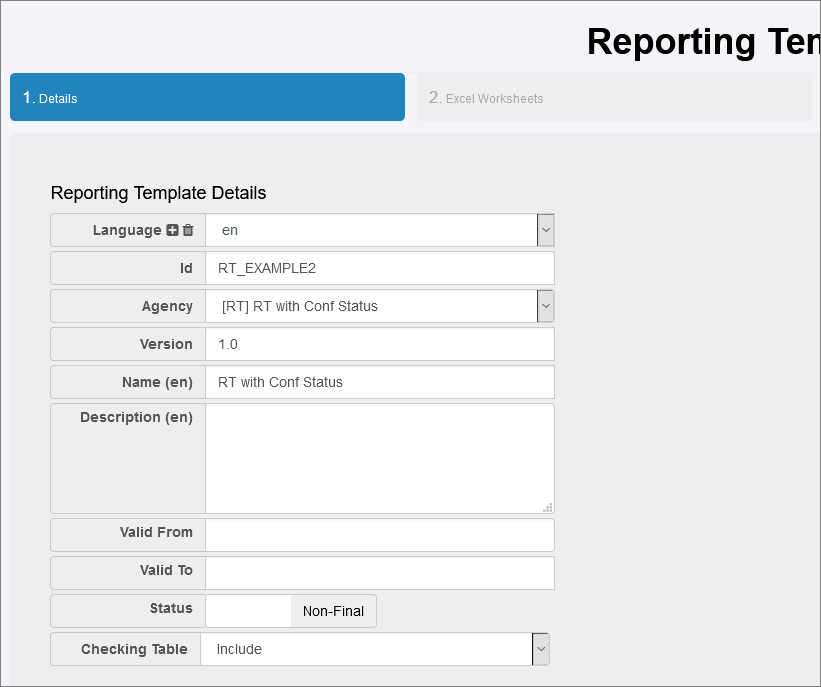821x687 pixels.
Task: Delete language using the trash icon
Action: [188, 230]
